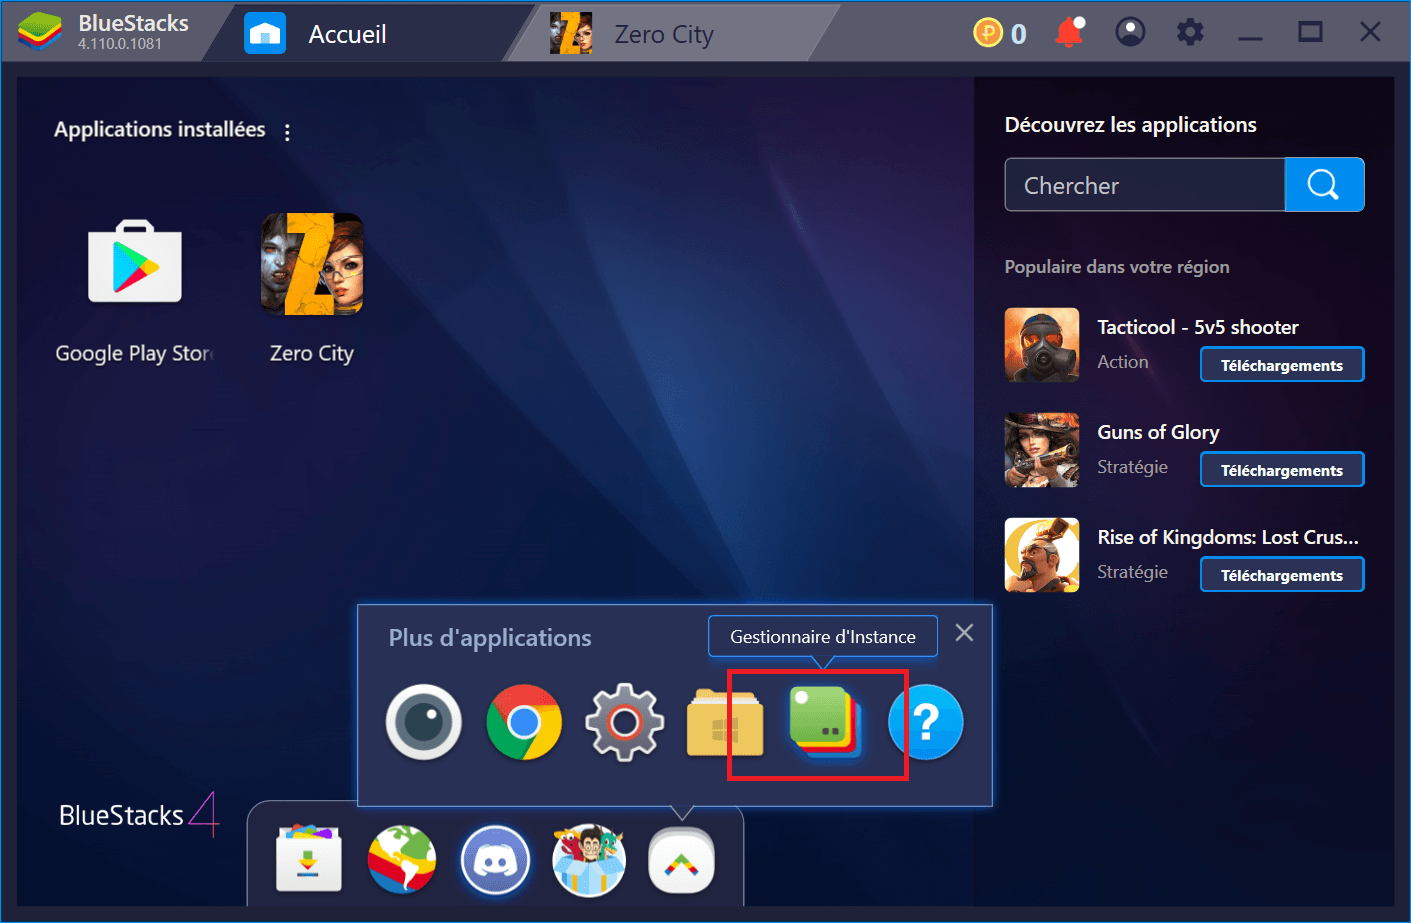Toggle the more apps arrow icon in dock

pyautogui.click(x=682, y=860)
